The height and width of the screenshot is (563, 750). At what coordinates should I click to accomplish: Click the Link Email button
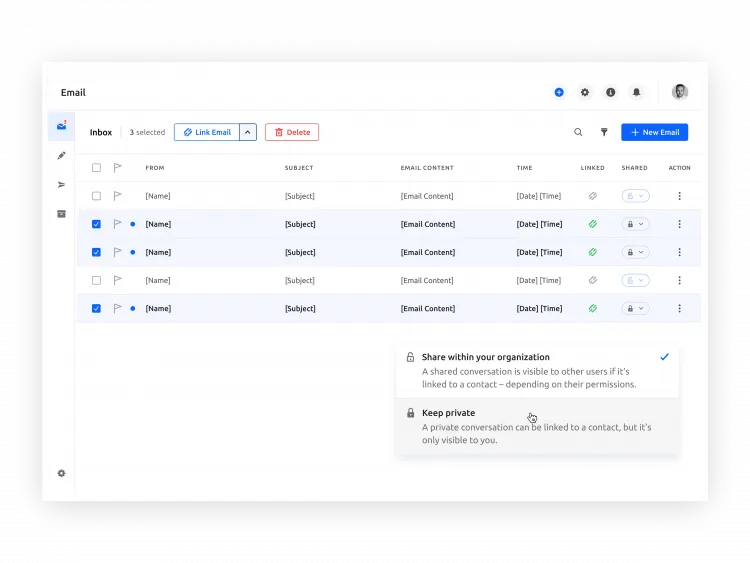point(207,132)
